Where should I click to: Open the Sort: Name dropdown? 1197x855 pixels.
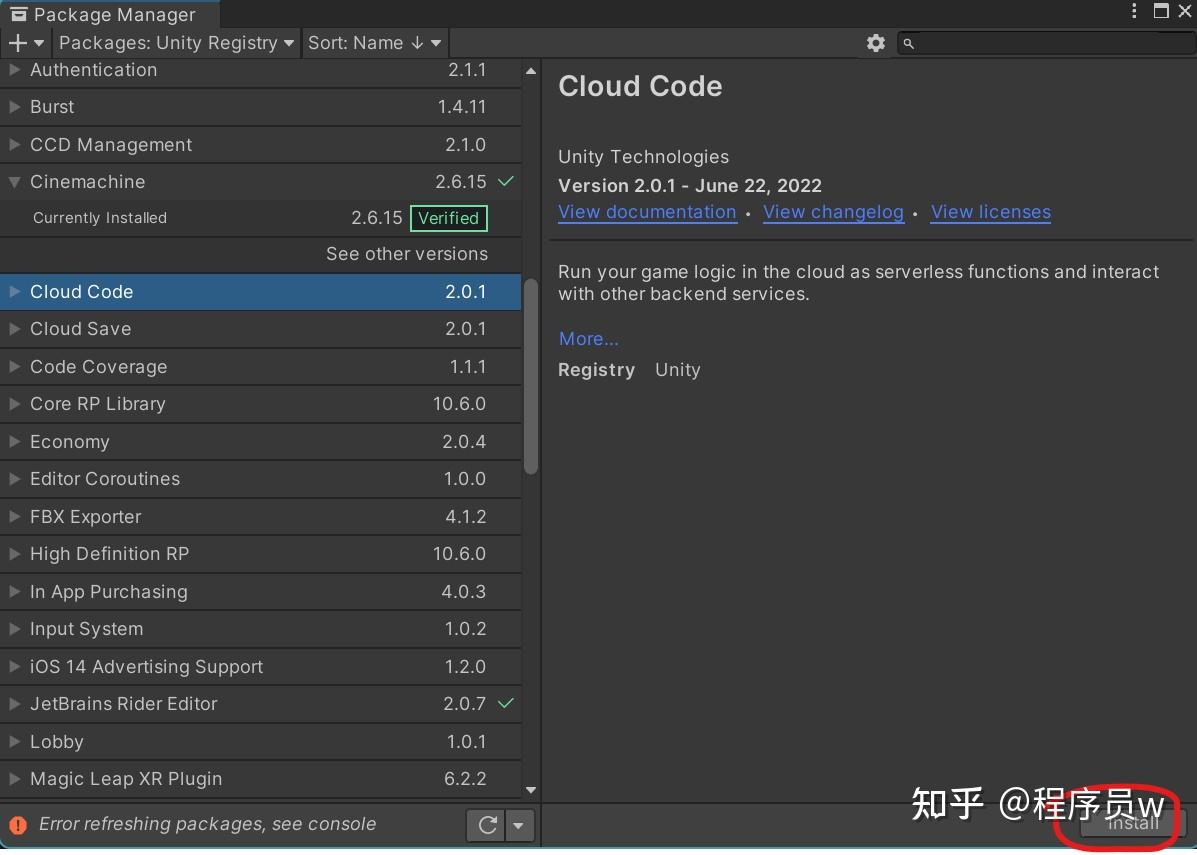tap(374, 42)
